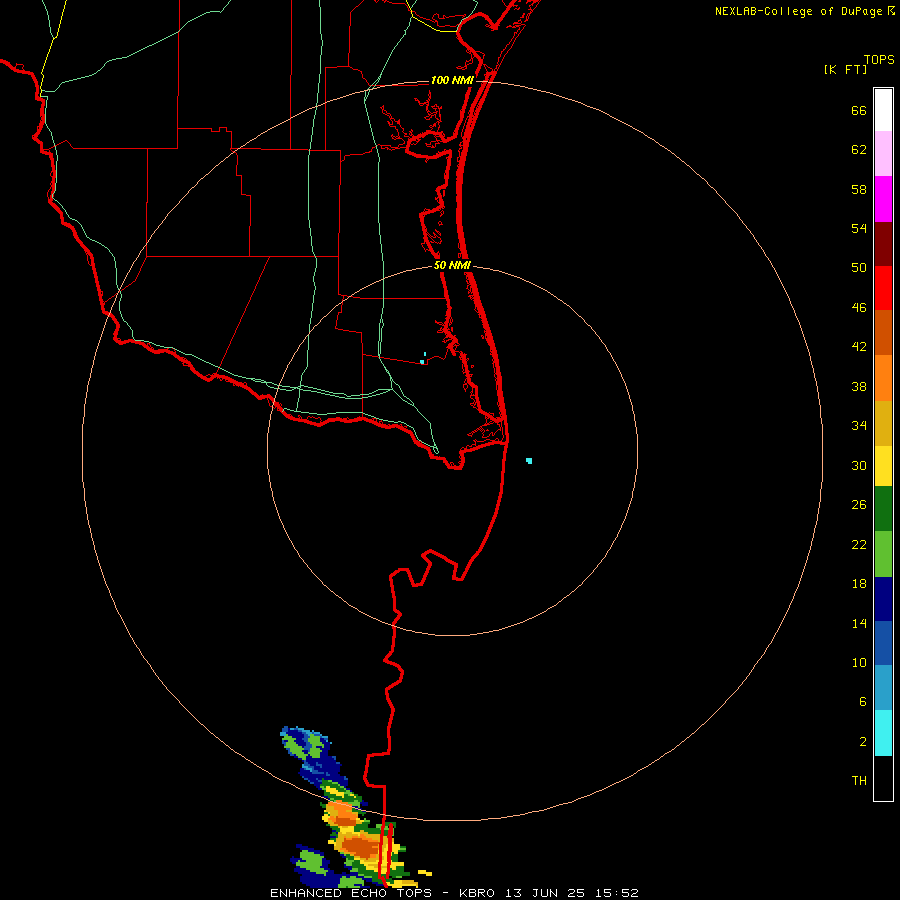
Task: Click the '13 JUN 25' date text
Action: (x=545, y=893)
